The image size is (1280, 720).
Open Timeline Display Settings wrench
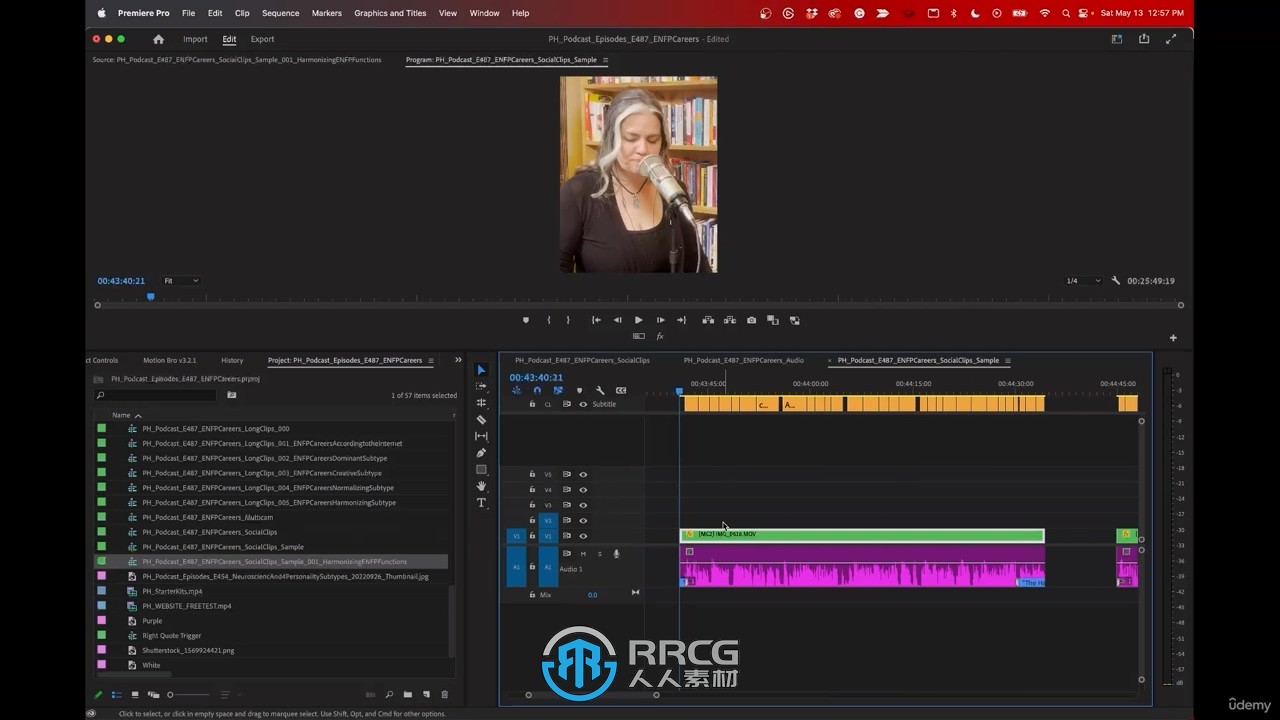600,390
